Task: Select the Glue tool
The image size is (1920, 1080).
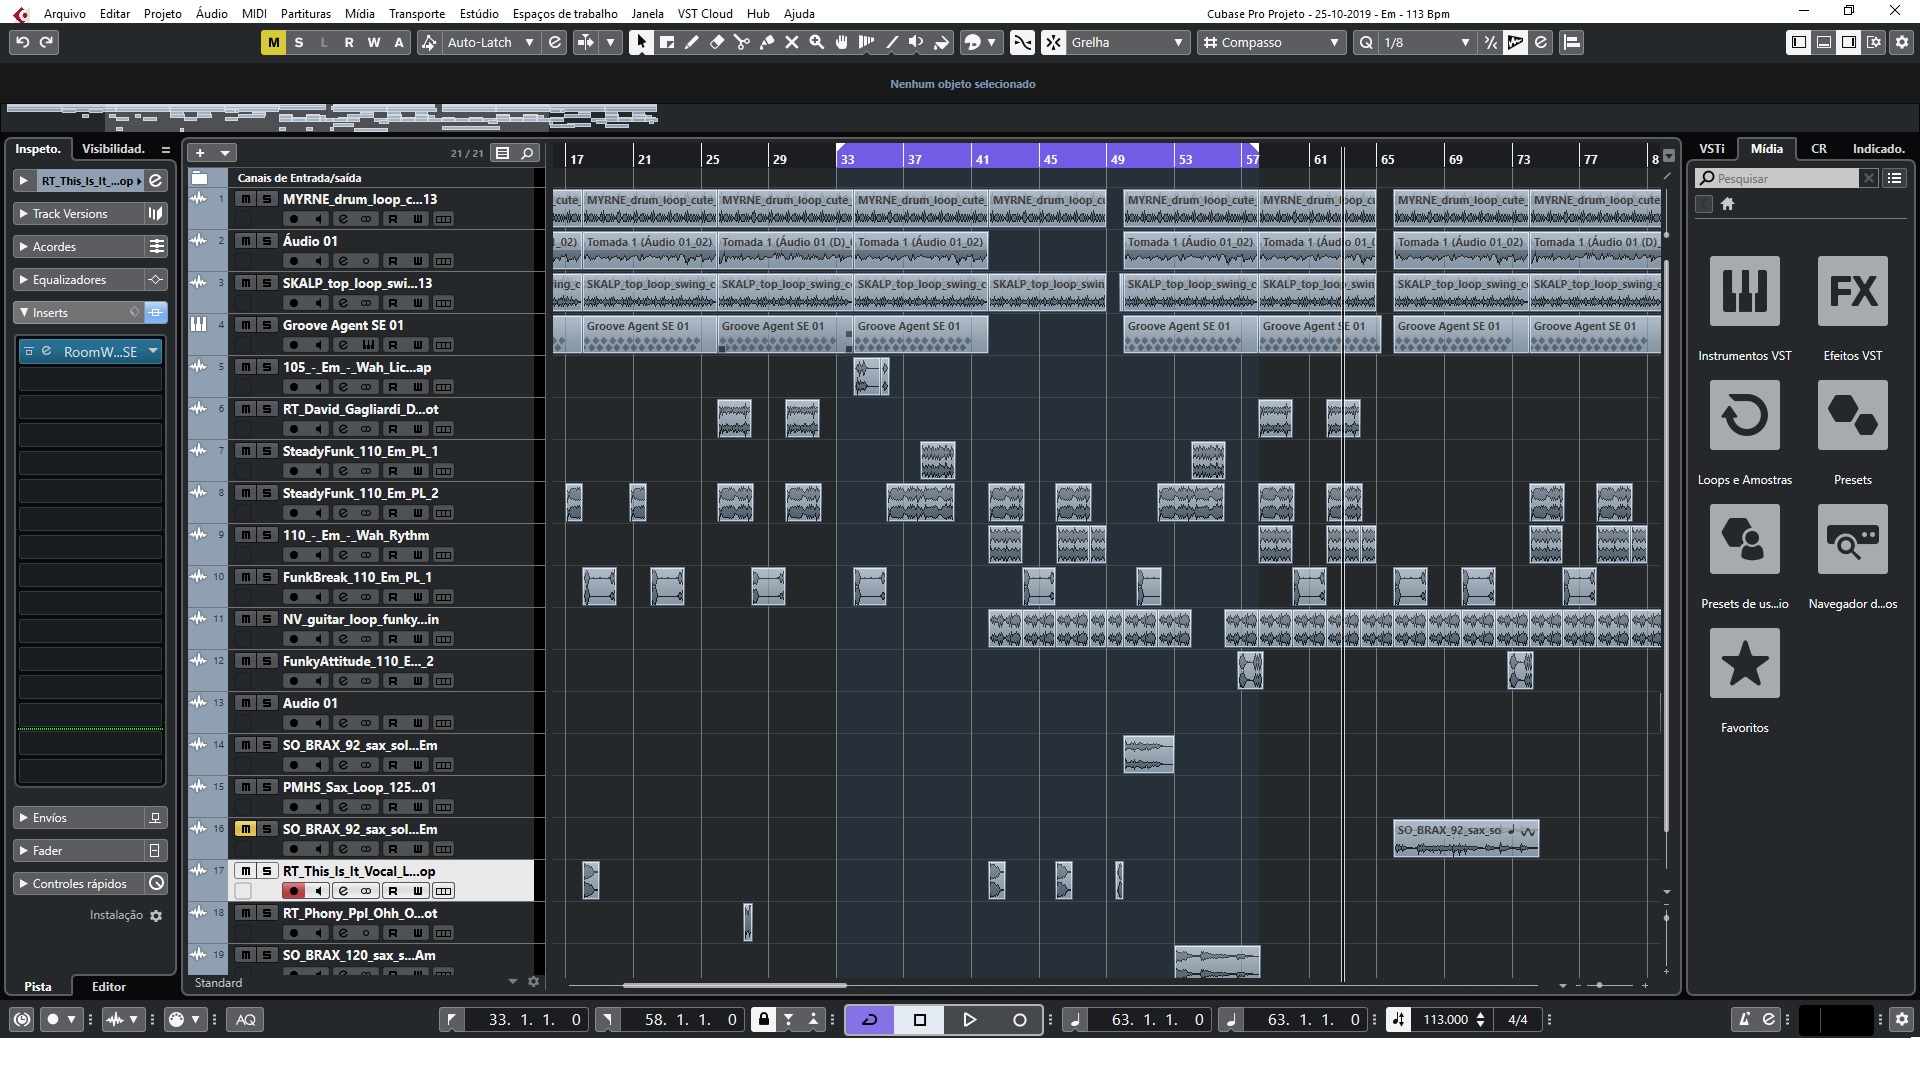Action: [767, 42]
